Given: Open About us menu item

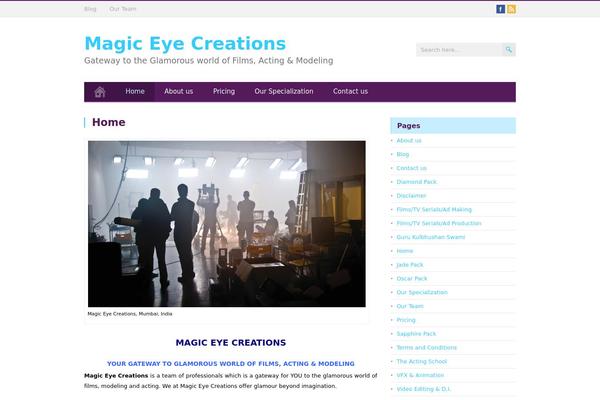Looking at the screenshot, I should click(x=179, y=91).
